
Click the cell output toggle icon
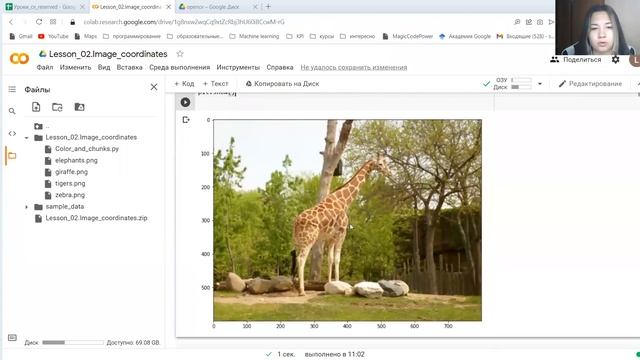(186, 120)
